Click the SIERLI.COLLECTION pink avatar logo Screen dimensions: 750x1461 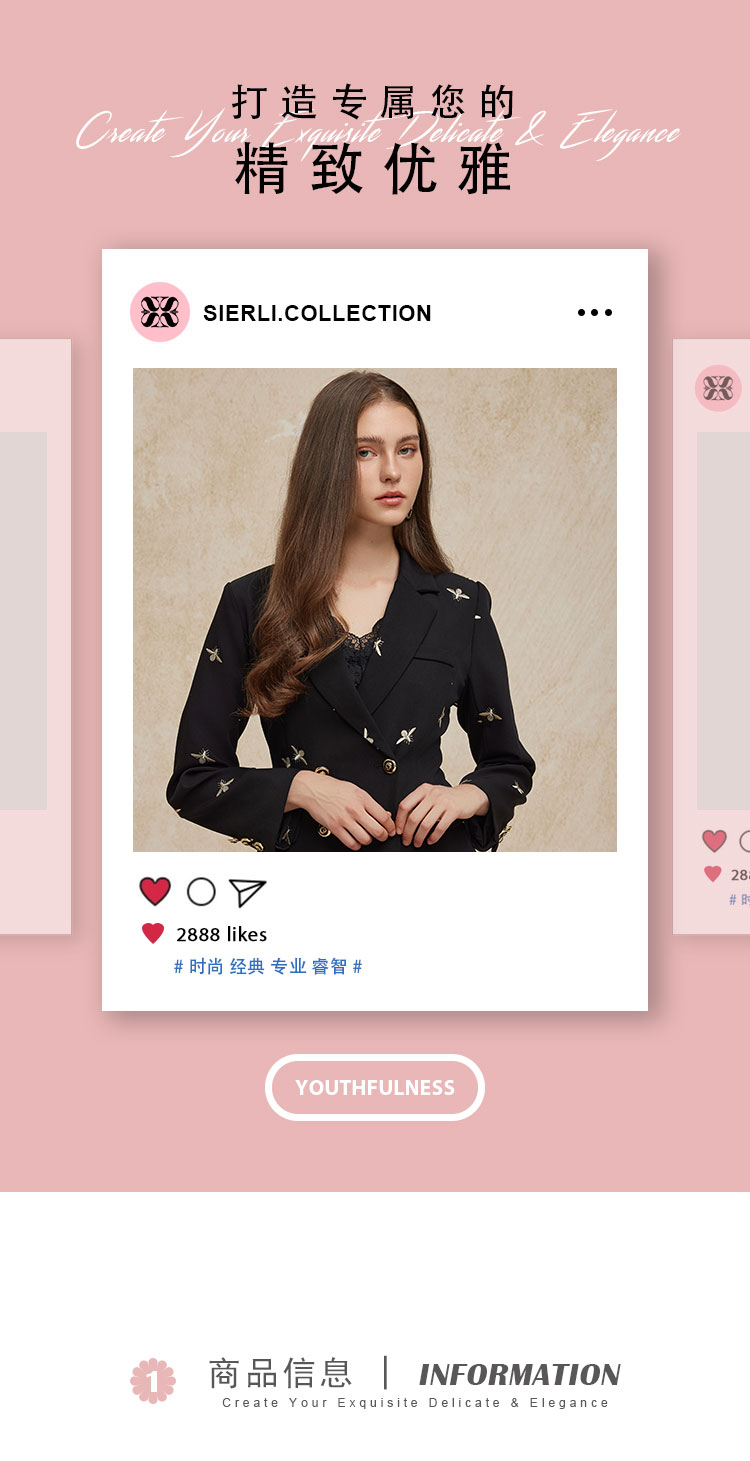click(160, 312)
